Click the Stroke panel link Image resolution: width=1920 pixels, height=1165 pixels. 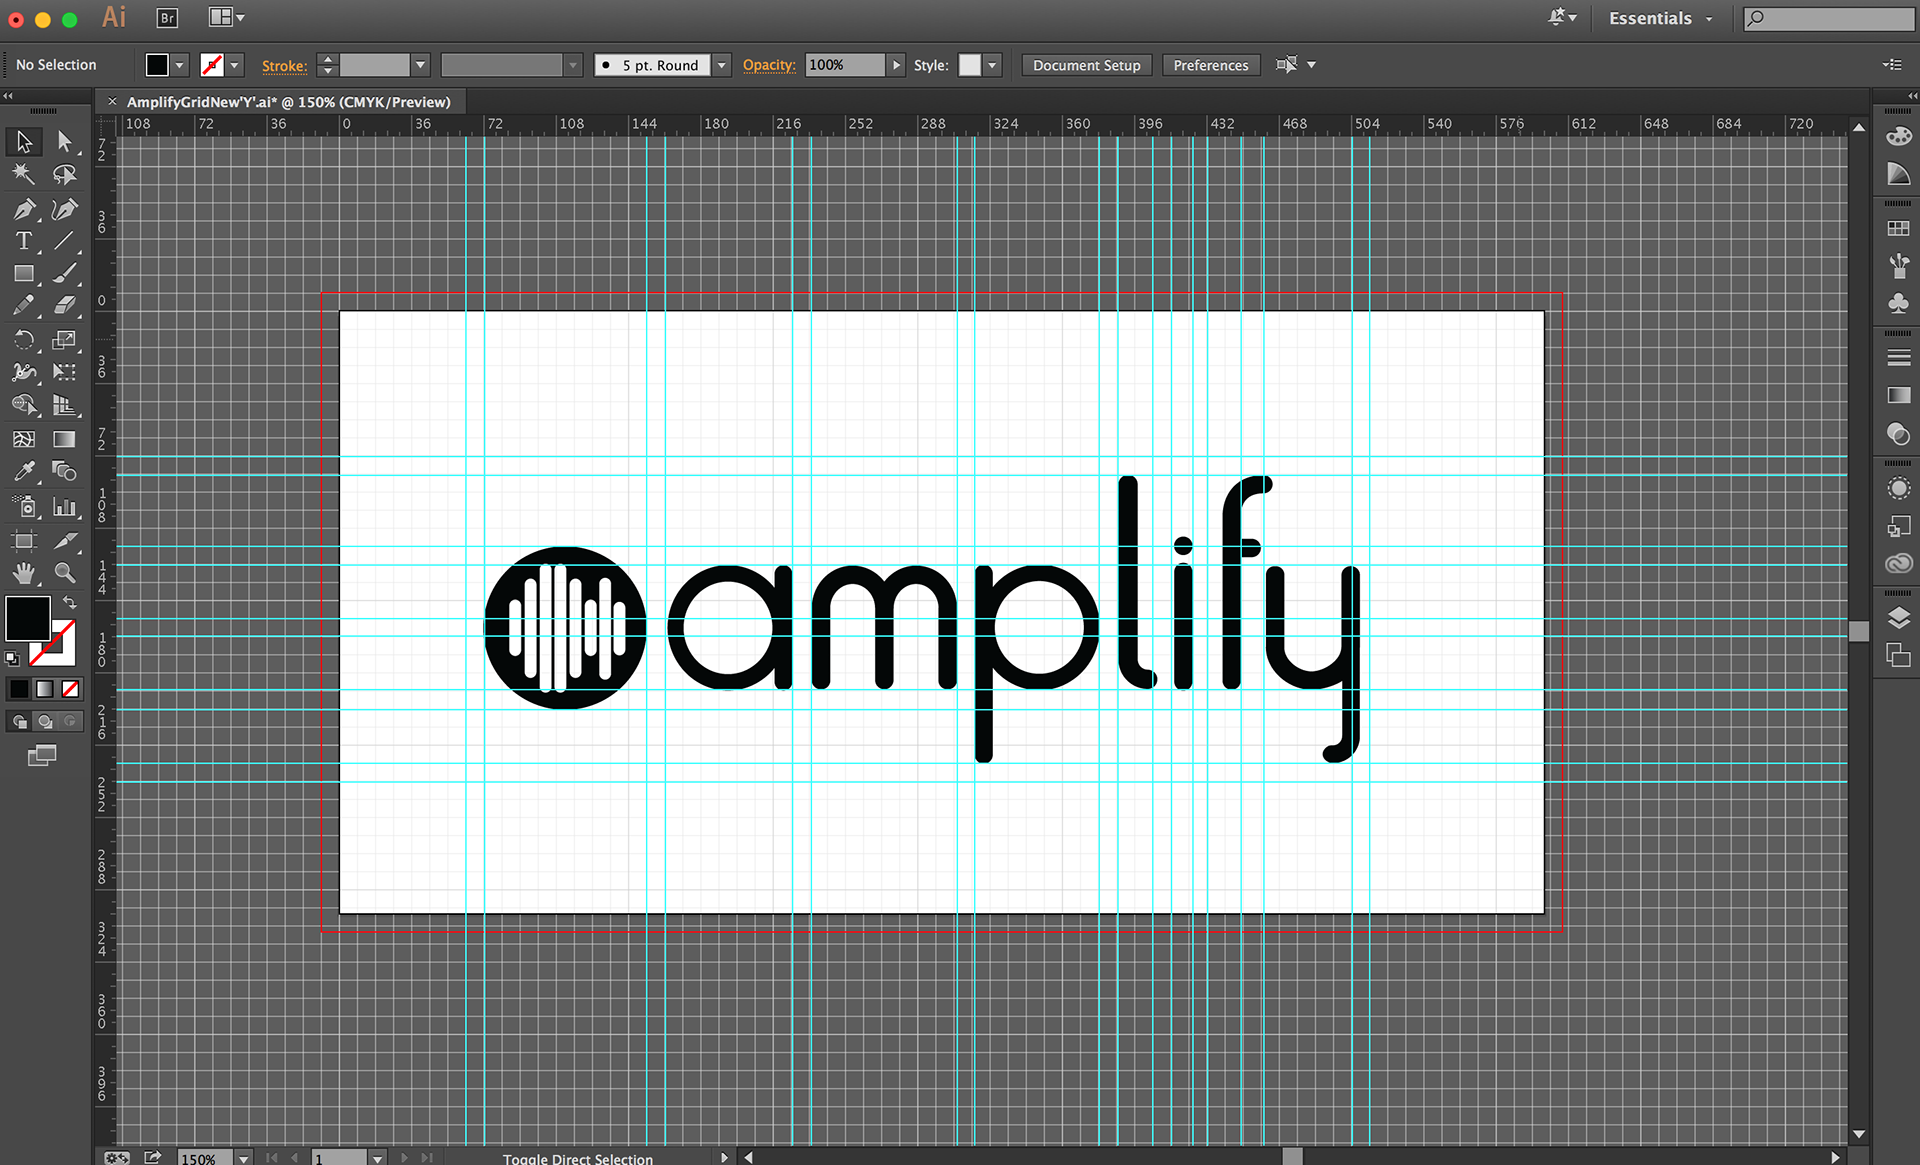click(x=284, y=66)
